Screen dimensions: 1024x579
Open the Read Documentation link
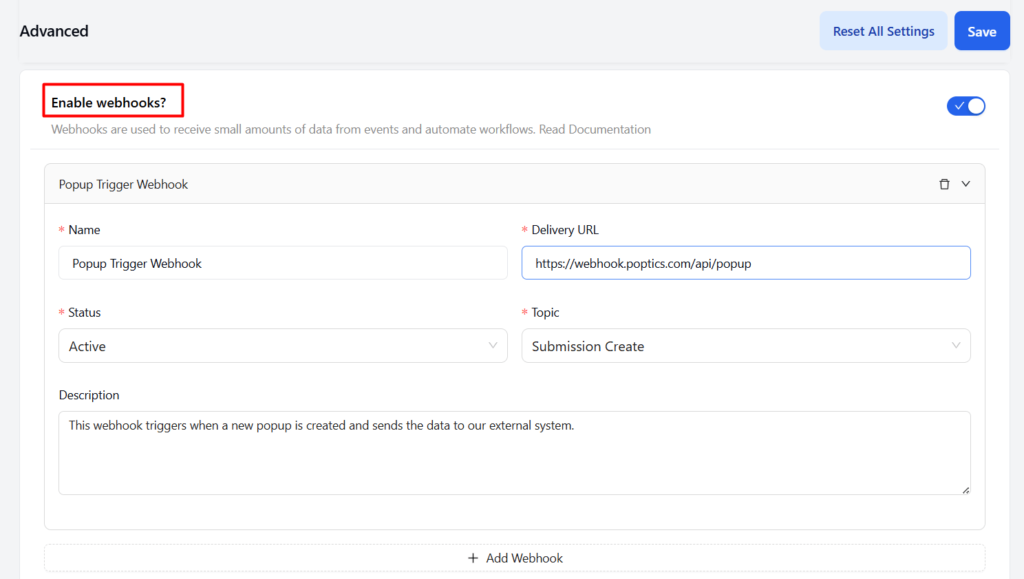click(594, 129)
